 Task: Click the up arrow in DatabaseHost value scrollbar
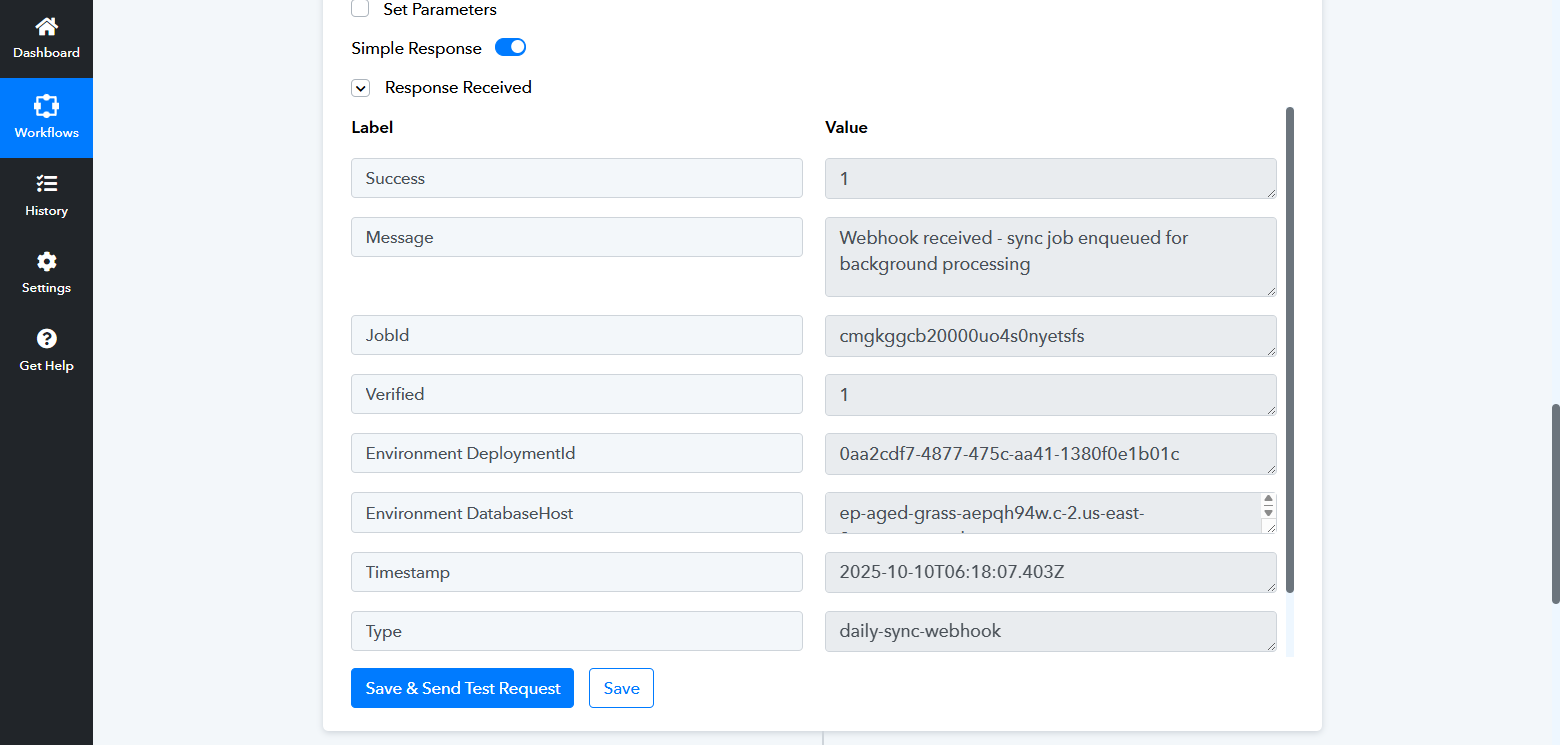tap(1268, 499)
